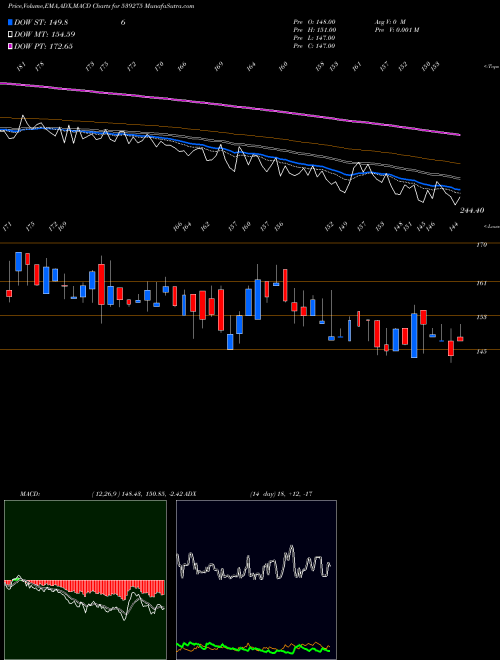Click the 'Pre L: 147.00' low value

(x=314, y=38)
